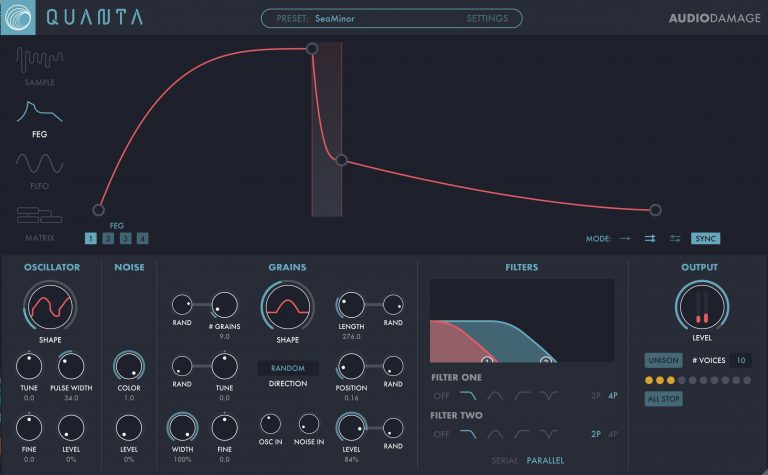Set Filter Two to 2P slope
The height and width of the screenshot is (475, 768).
point(596,434)
